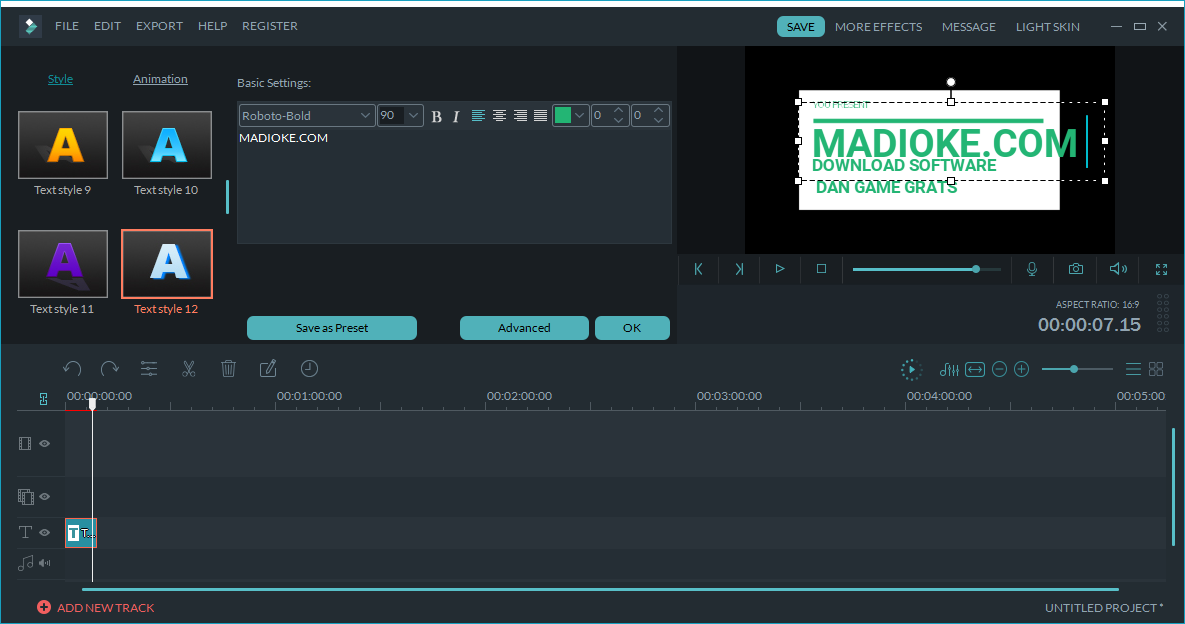Expand the text color dropdown arrow
The image size is (1185, 624).
tap(580, 116)
